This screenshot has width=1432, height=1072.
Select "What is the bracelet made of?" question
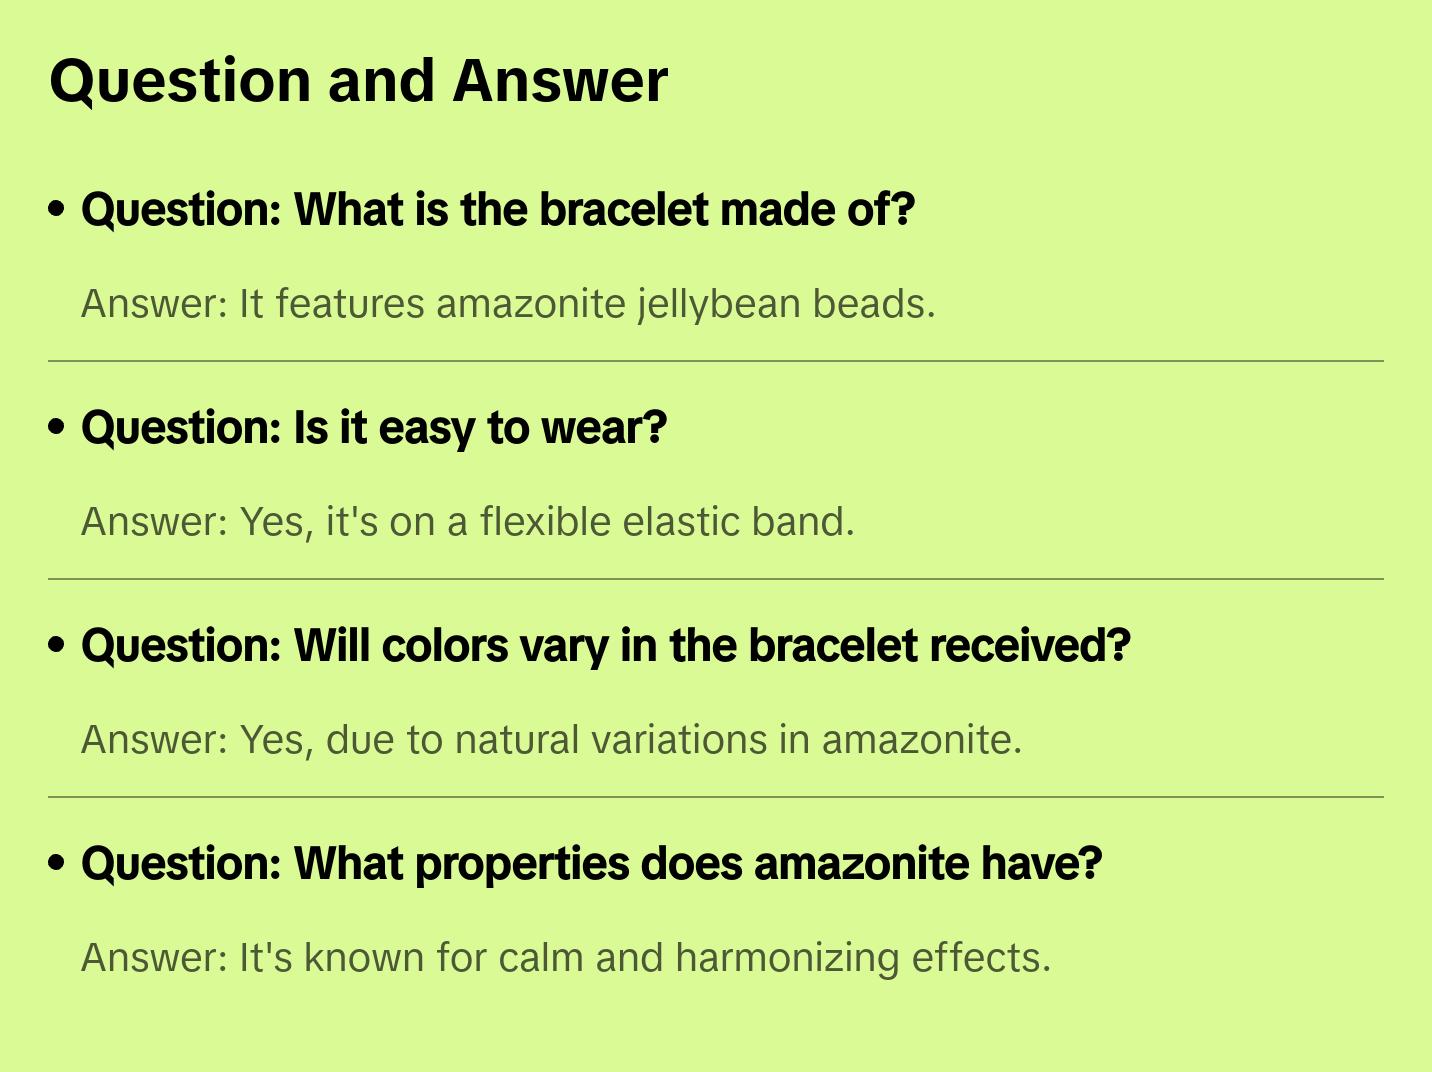498,210
